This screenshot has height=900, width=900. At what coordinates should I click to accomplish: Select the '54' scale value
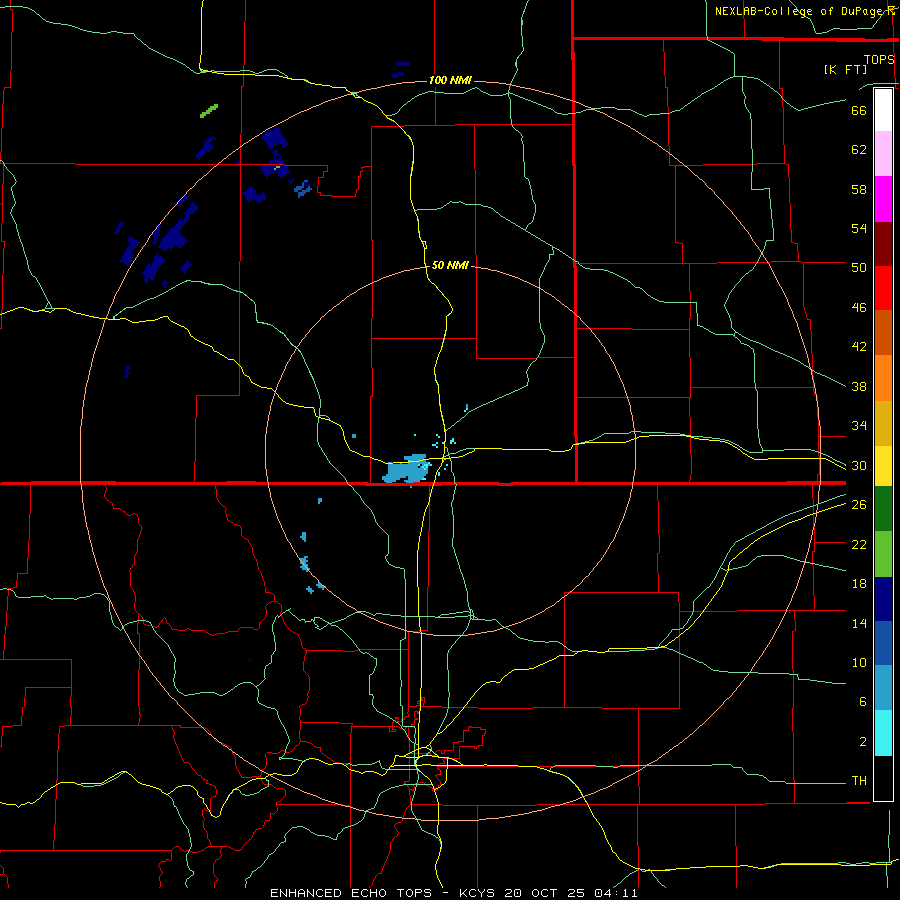(x=859, y=228)
